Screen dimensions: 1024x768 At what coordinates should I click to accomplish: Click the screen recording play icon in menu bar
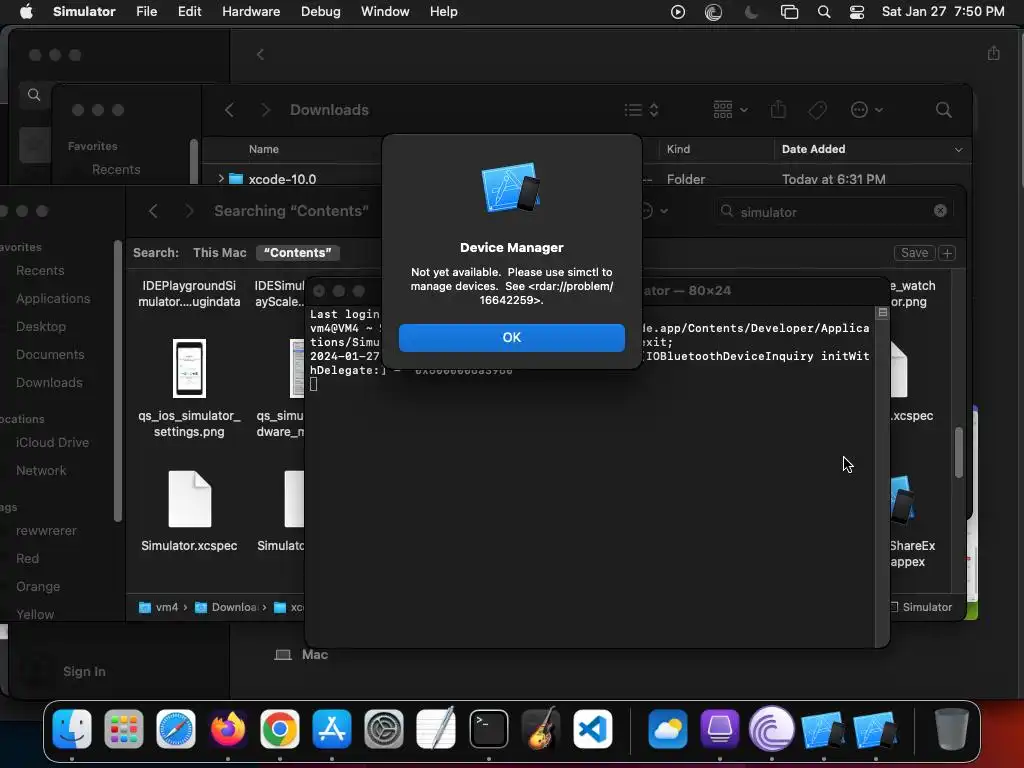(x=678, y=12)
